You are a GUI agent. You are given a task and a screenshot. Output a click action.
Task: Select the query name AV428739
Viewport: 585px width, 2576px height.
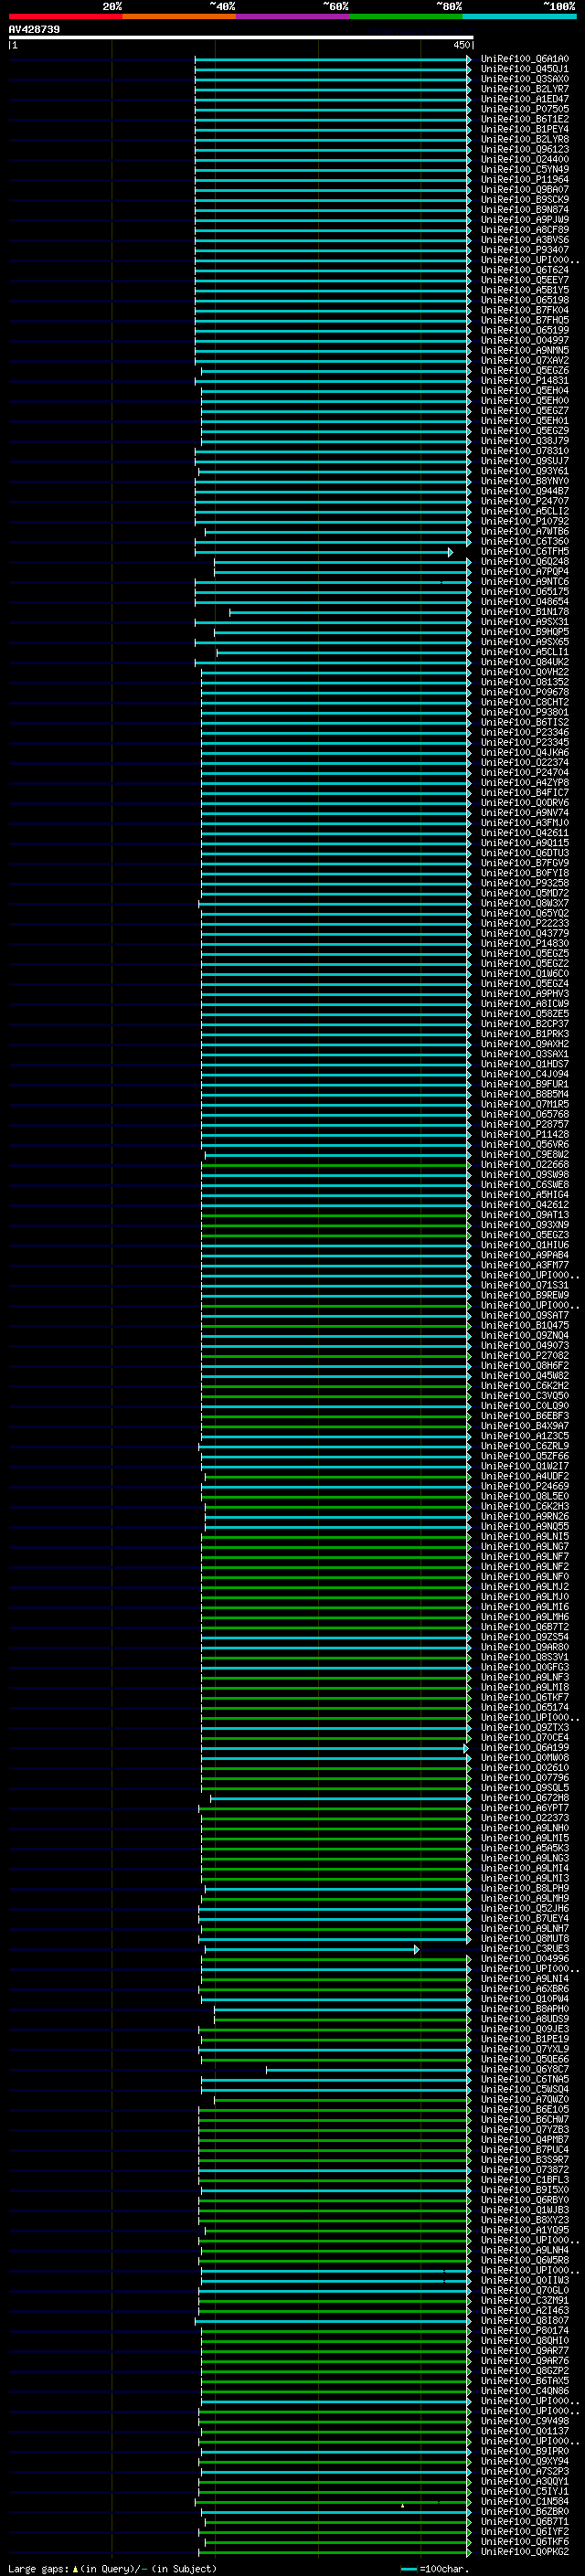point(34,30)
